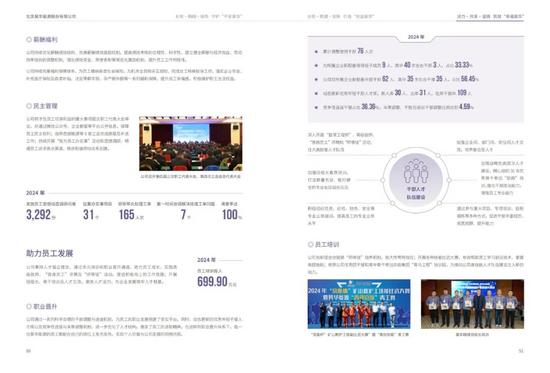Image resolution: width=550 pixels, height=373 pixels.
Task: Open the group photo holding certificates
Action: tap(472, 304)
